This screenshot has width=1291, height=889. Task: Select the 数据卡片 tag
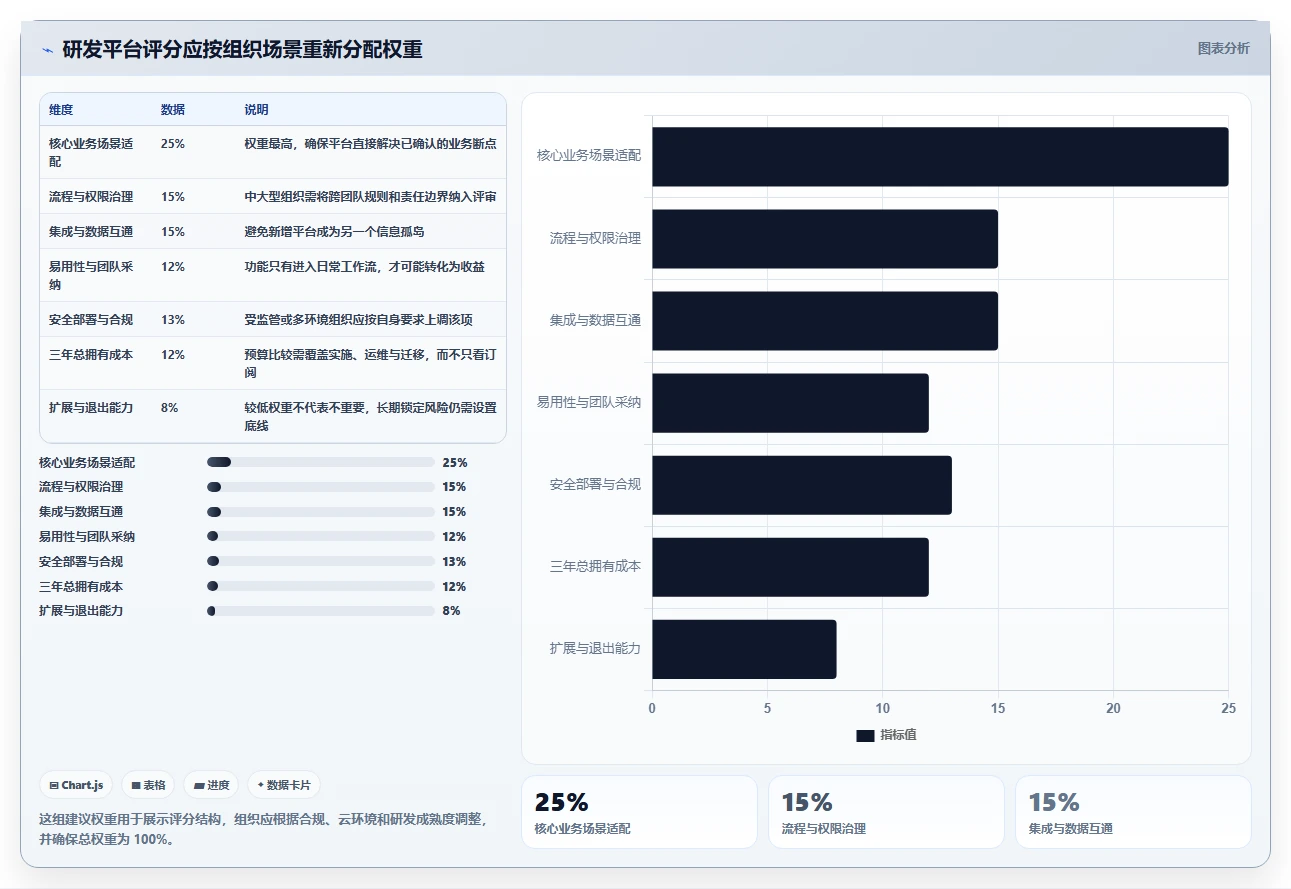coord(284,785)
